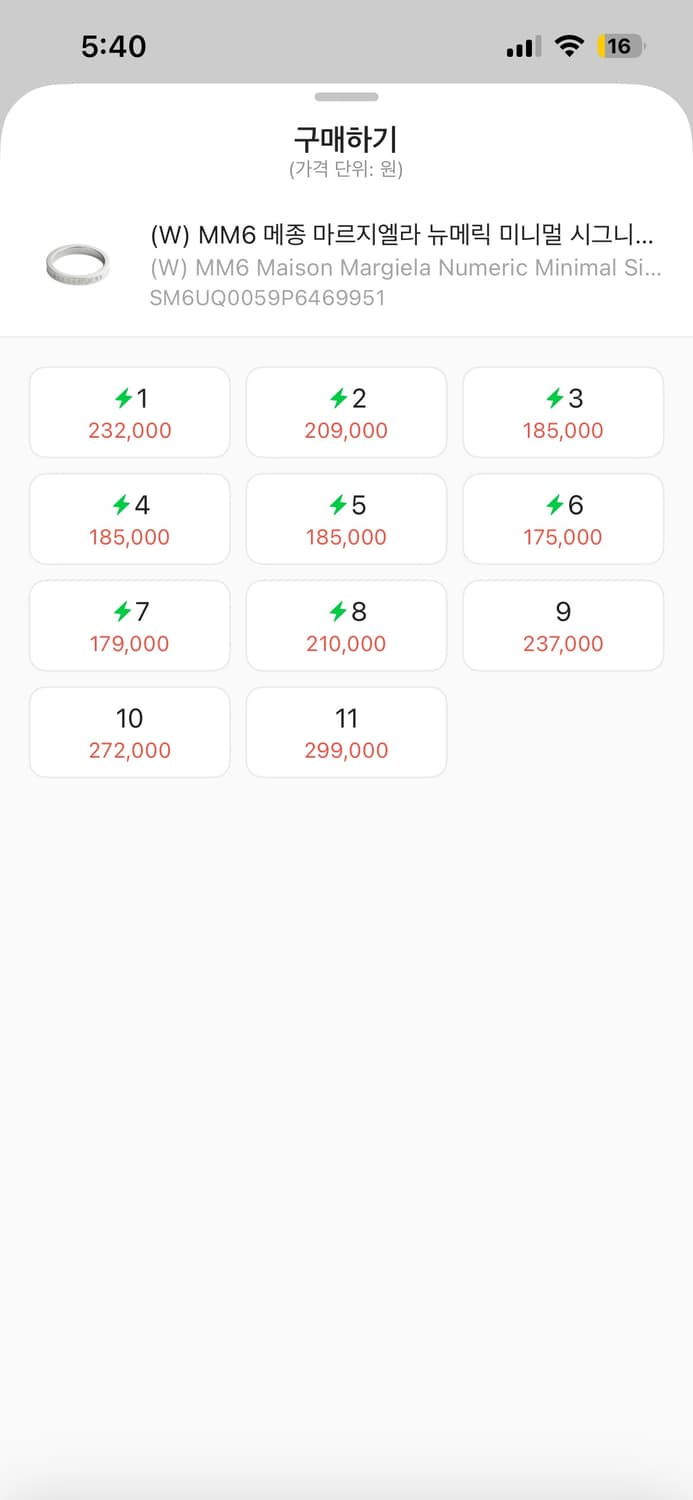This screenshot has width=693, height=1500.
Task: Open the silver ring product thumbnail
Action: coord(78,265)
